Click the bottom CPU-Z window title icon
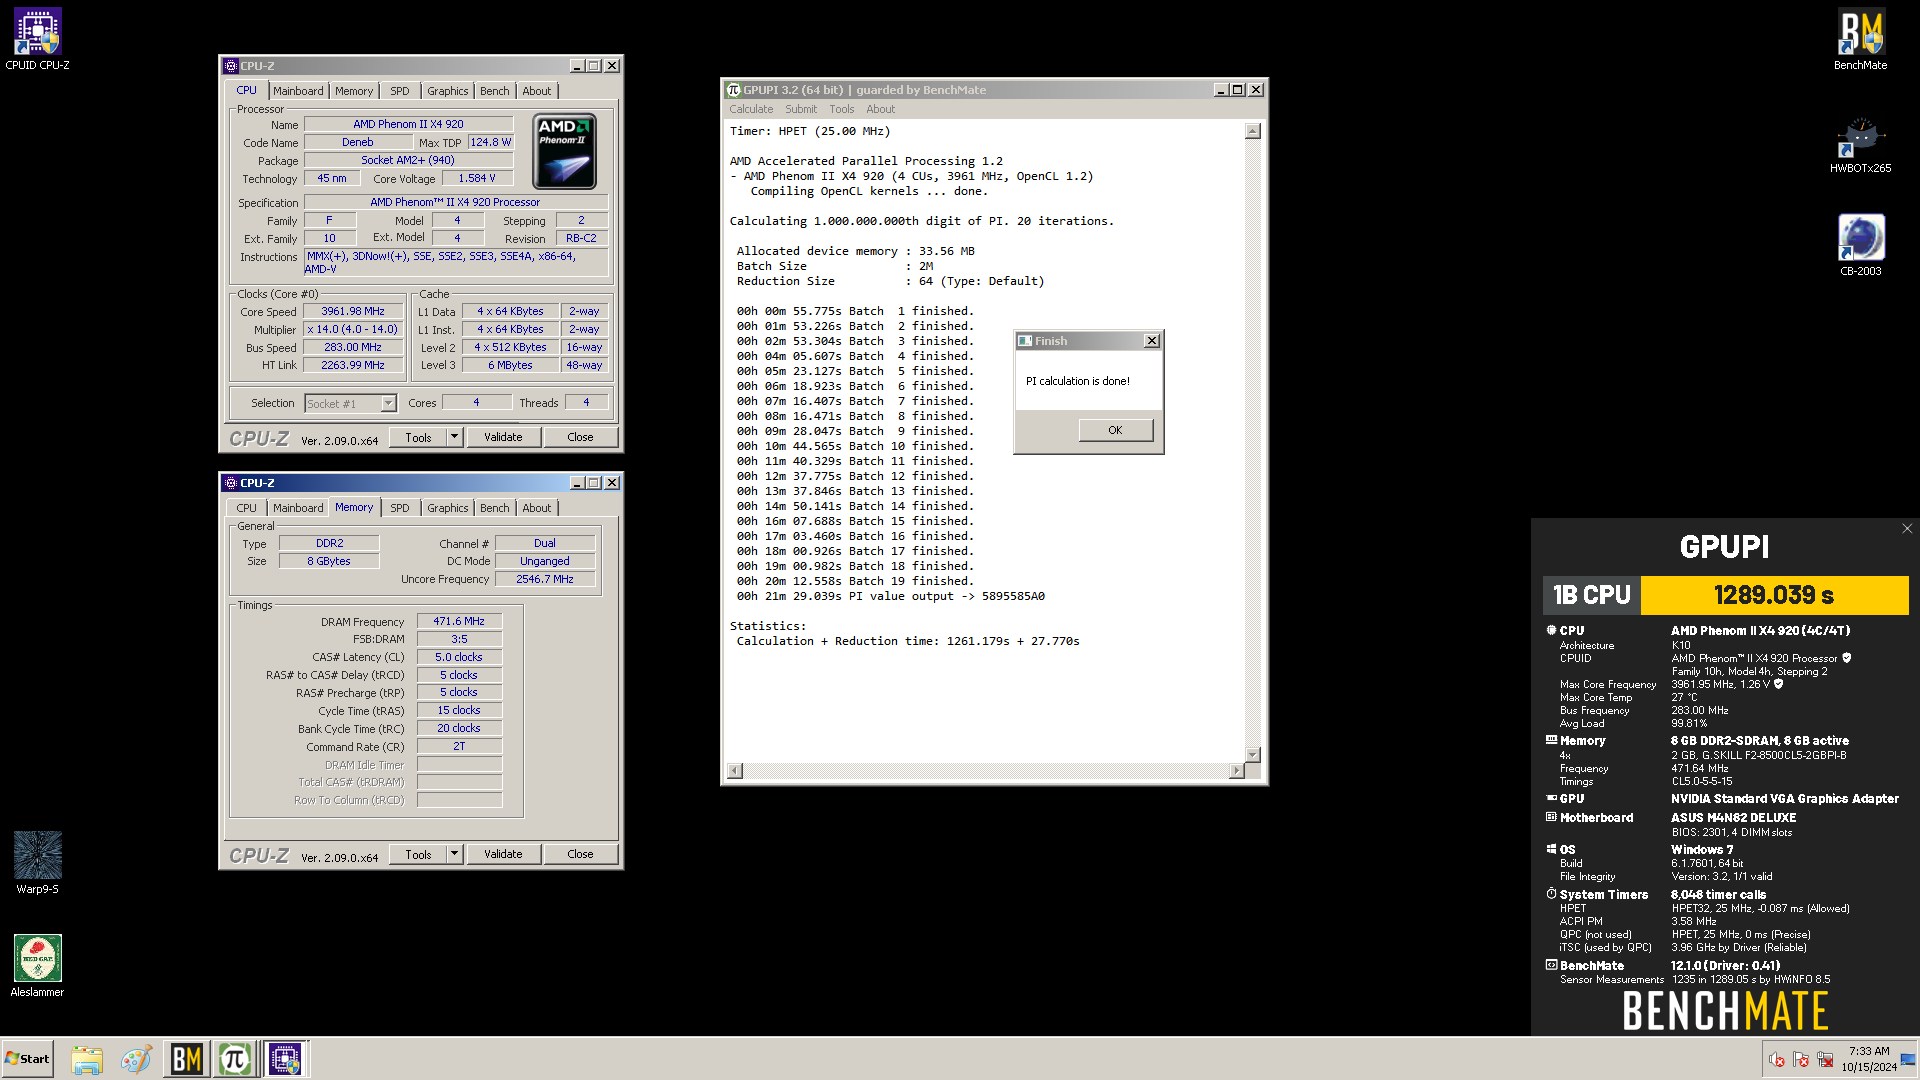This screenshot has width=1920, height=1080. pyautogui.click(x=231, y=483)
